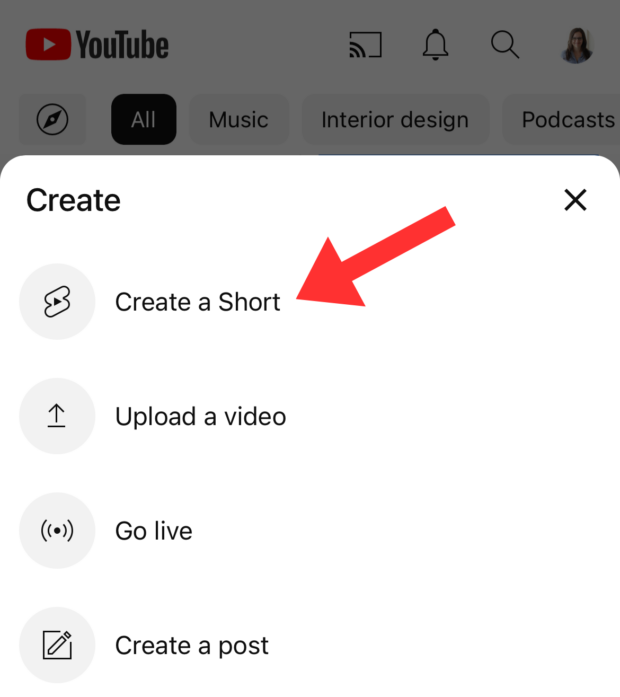The image size is (620, 697).
Task: Tap the Create panel heading
Action: click(x=73, y=200)
